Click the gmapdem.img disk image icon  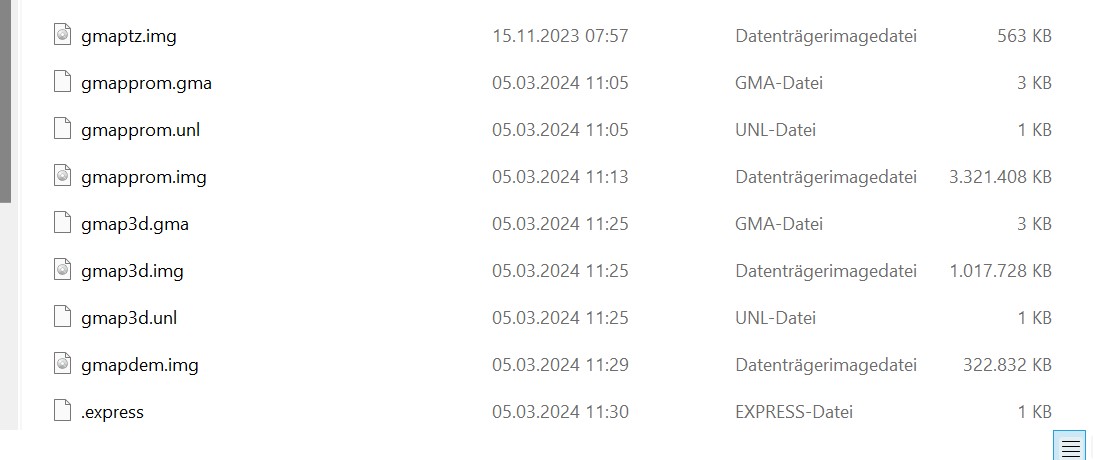[x=63, y=365]
